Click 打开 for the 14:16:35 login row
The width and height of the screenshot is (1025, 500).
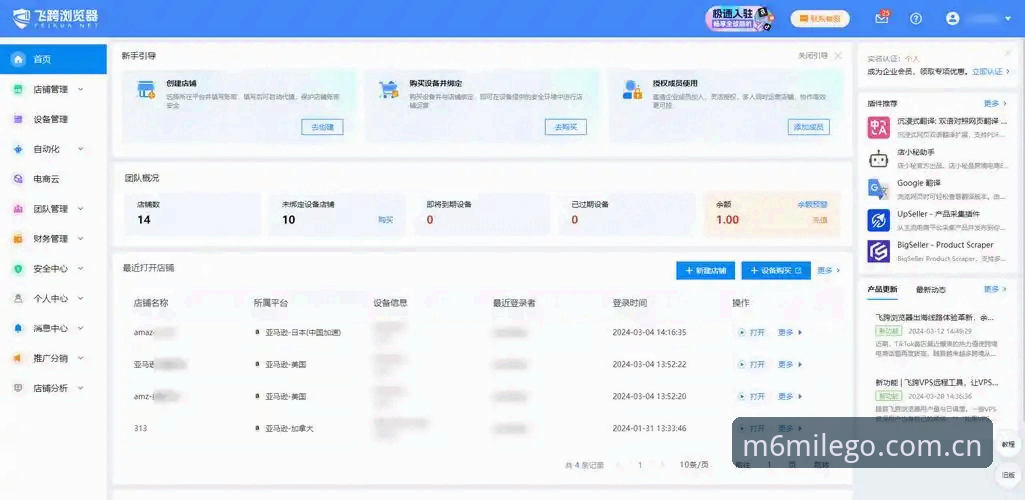[752, 332]
